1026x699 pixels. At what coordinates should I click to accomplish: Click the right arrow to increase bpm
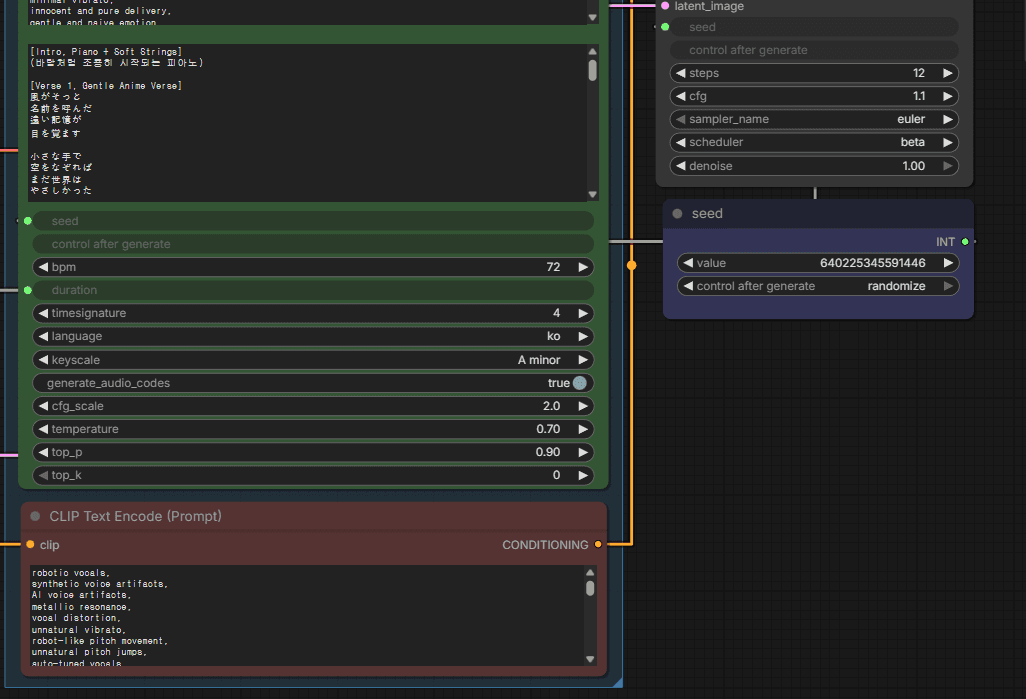click(x=582, y=267)
